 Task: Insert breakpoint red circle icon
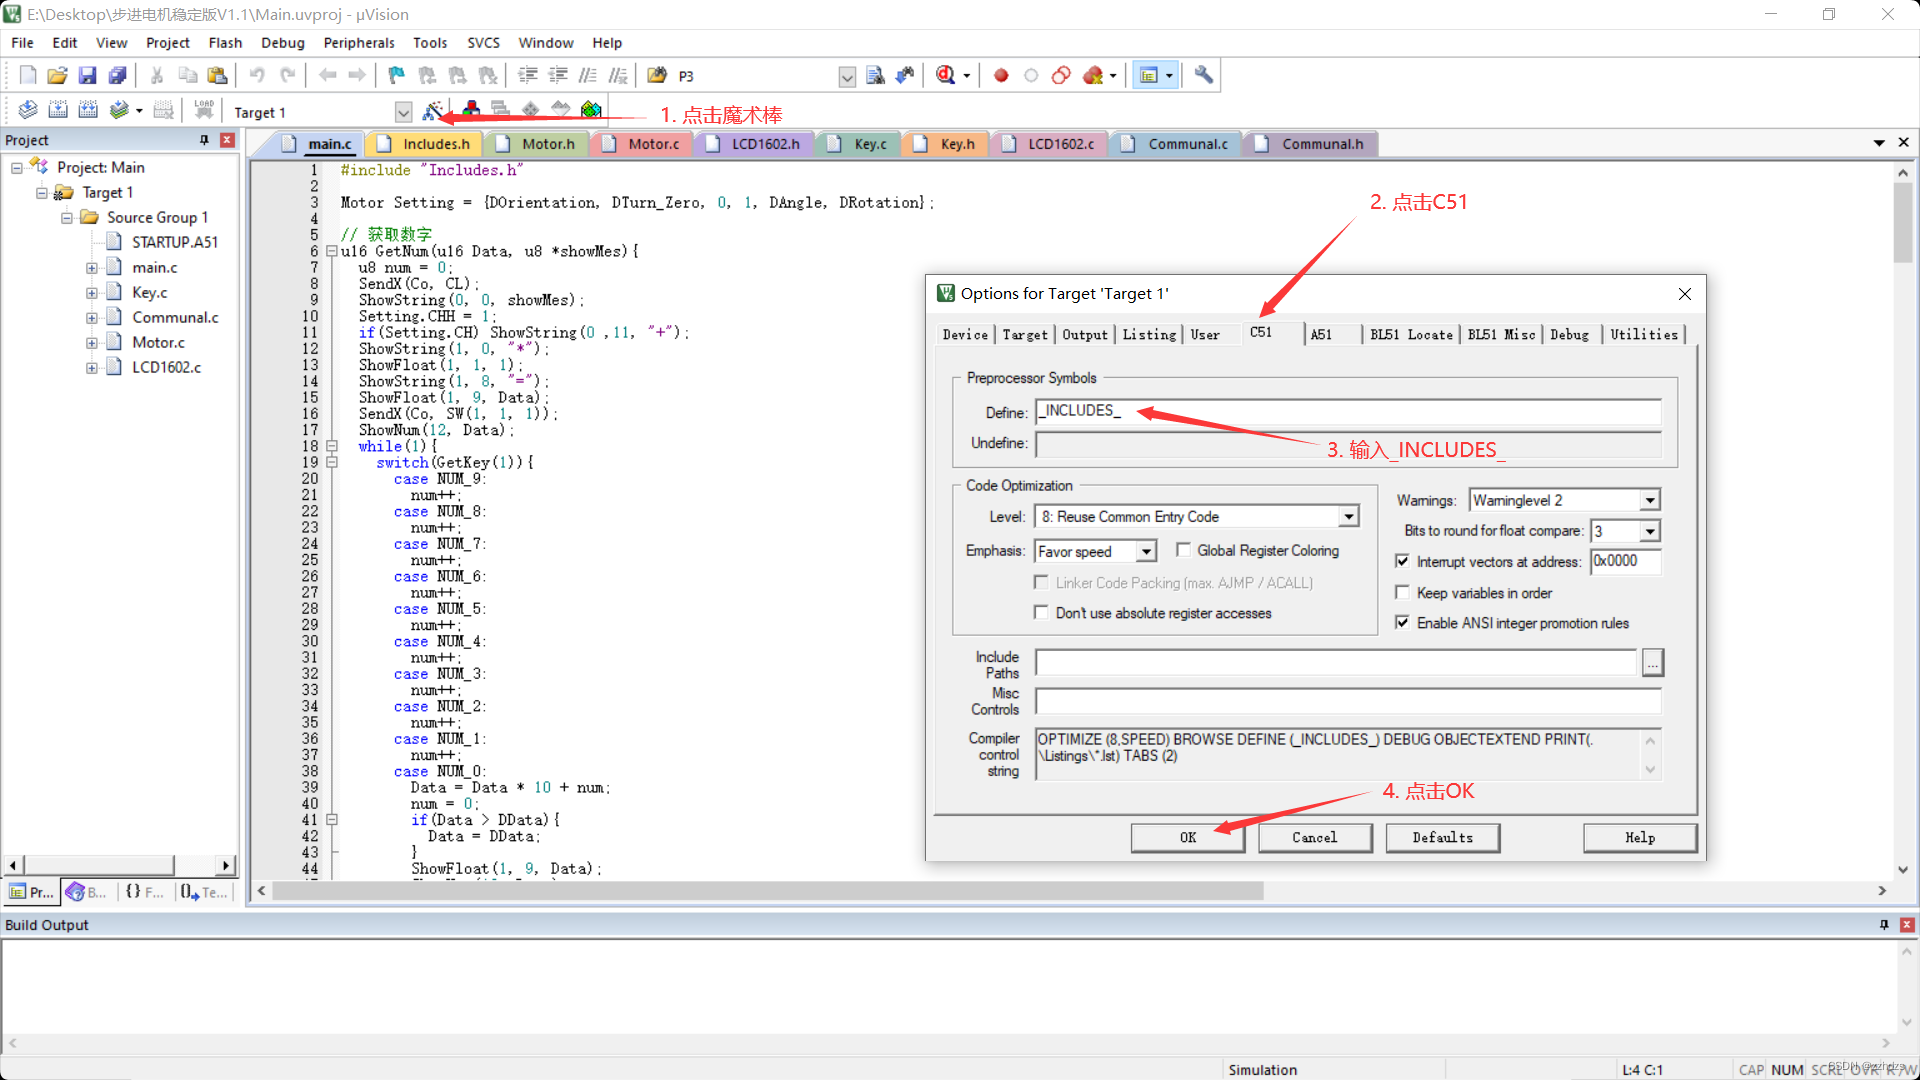point(1001,75)
